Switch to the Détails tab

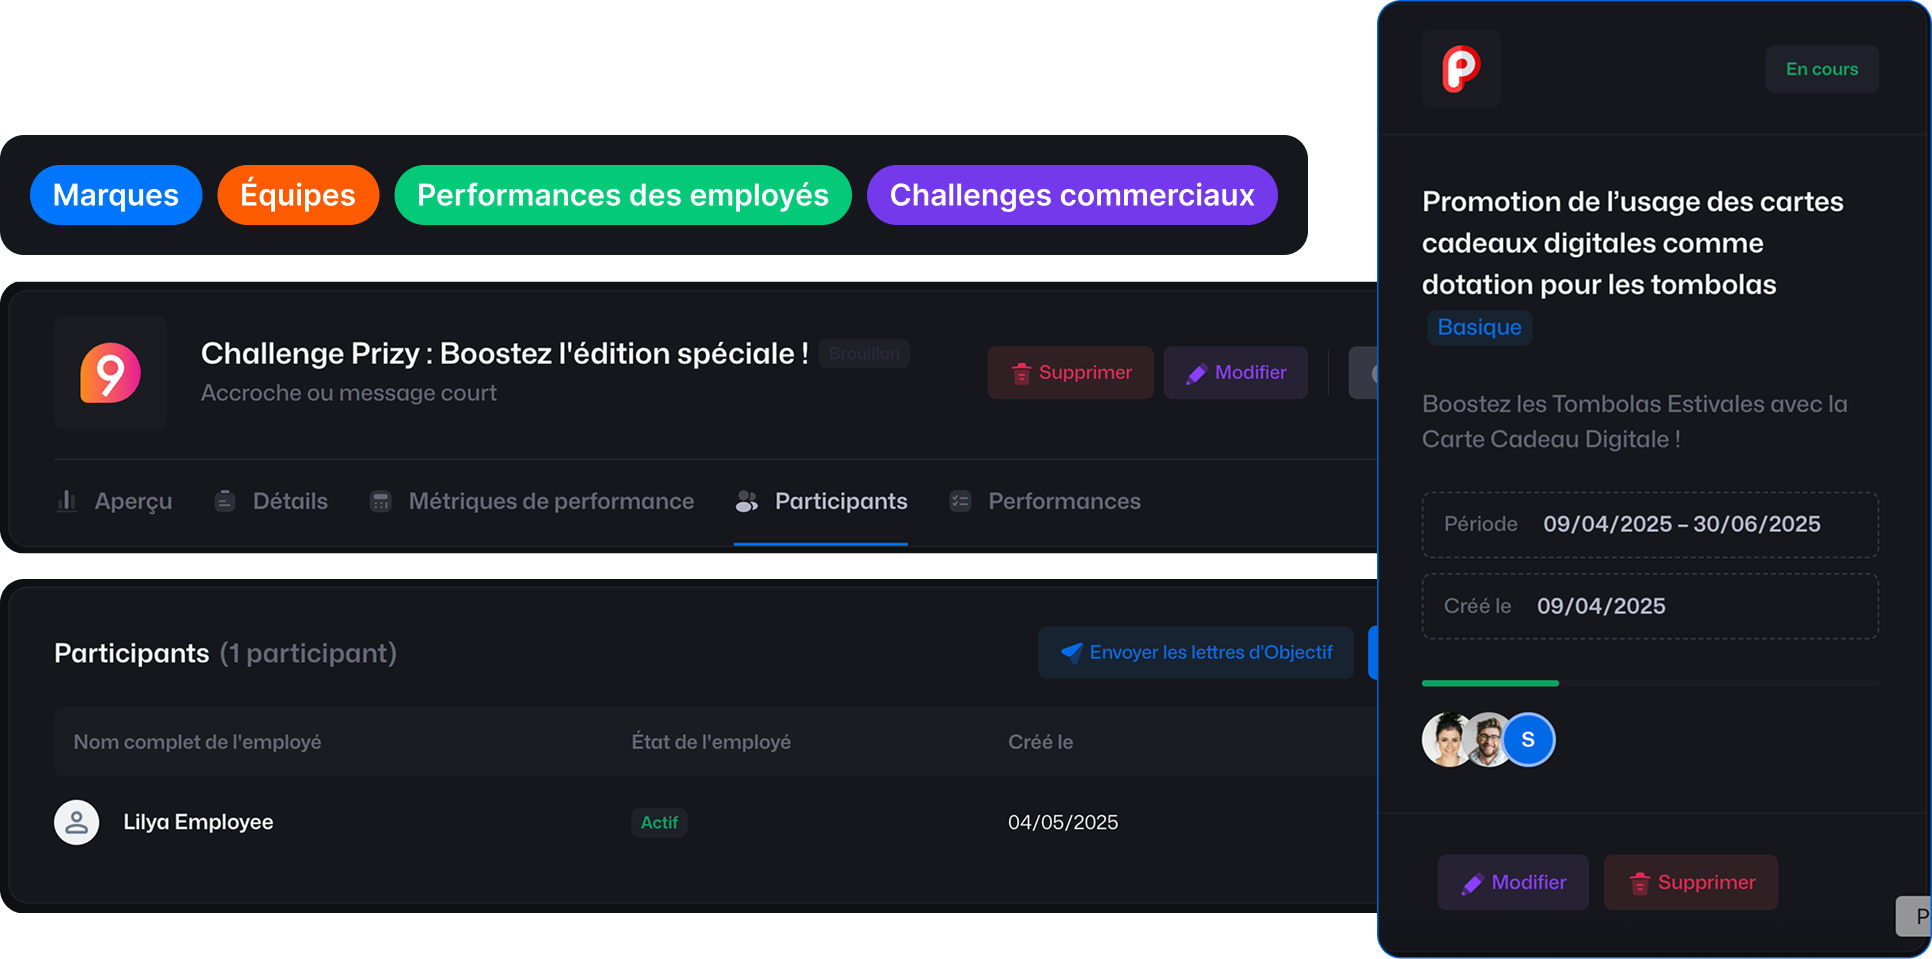coord(272,501)
